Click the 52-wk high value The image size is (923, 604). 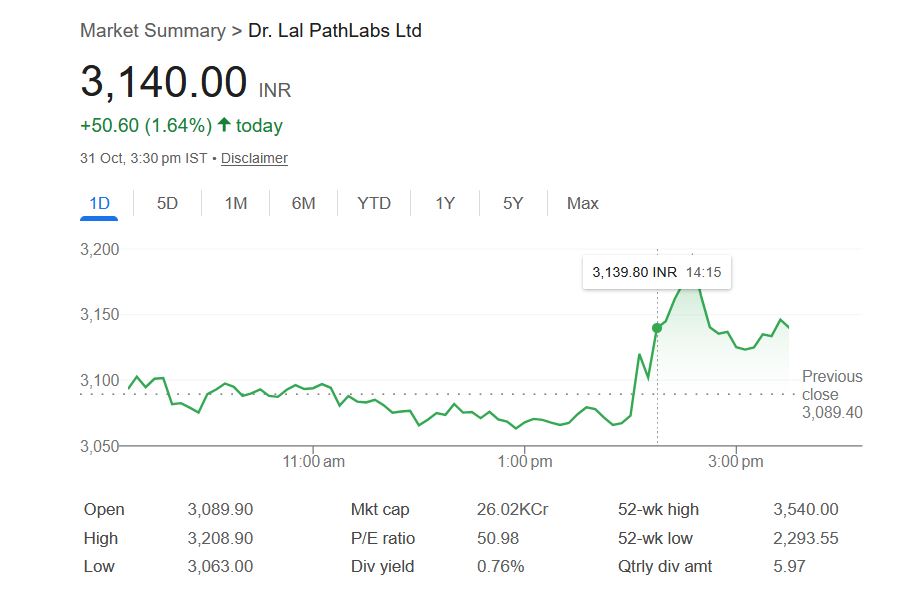806,510
